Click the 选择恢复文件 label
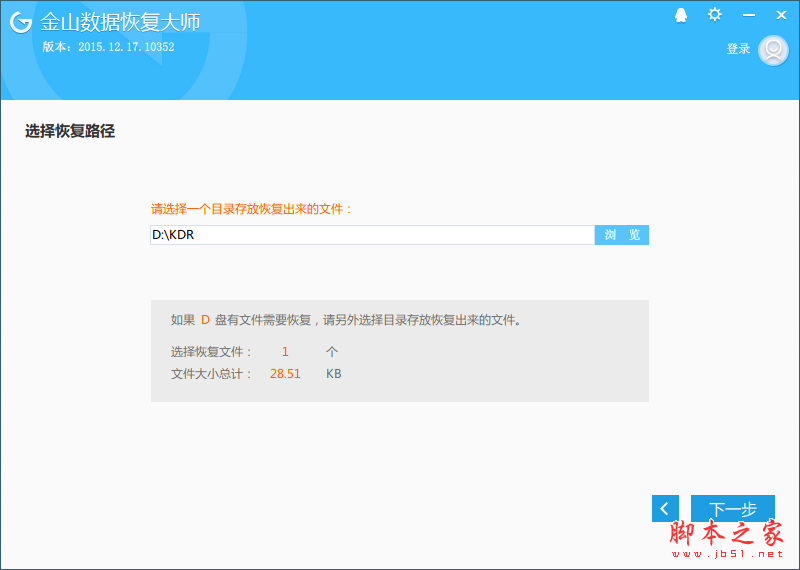The height and width of the screenshot is (570, 800). pos(212,352)
